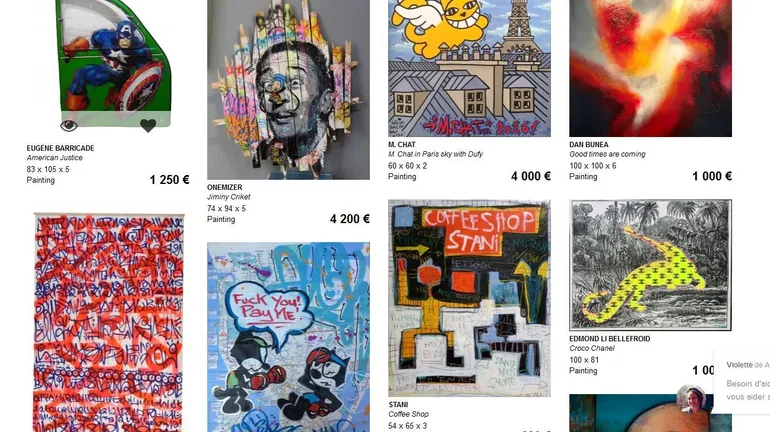The width and height of the screenshot is (770, 432).
Task: View the Croco Chanel artwork image
Action: click(x=651, y=265)
